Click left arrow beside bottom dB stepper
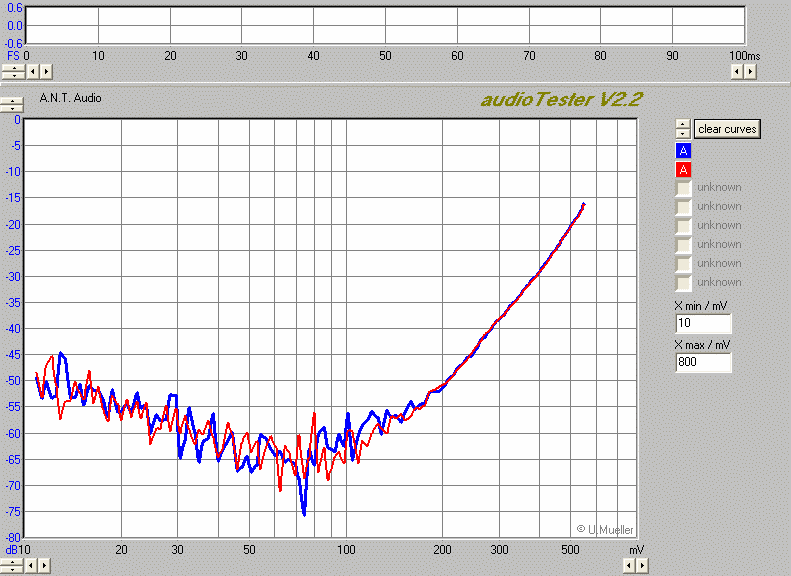791x576 pixels. [32, 565]
